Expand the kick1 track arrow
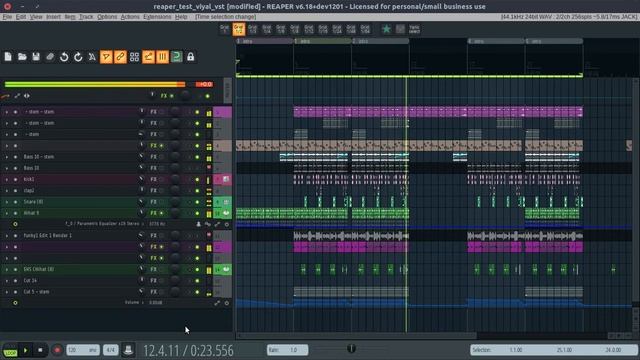The height and width of the screenshot is (360, 640). click(6, 180)
